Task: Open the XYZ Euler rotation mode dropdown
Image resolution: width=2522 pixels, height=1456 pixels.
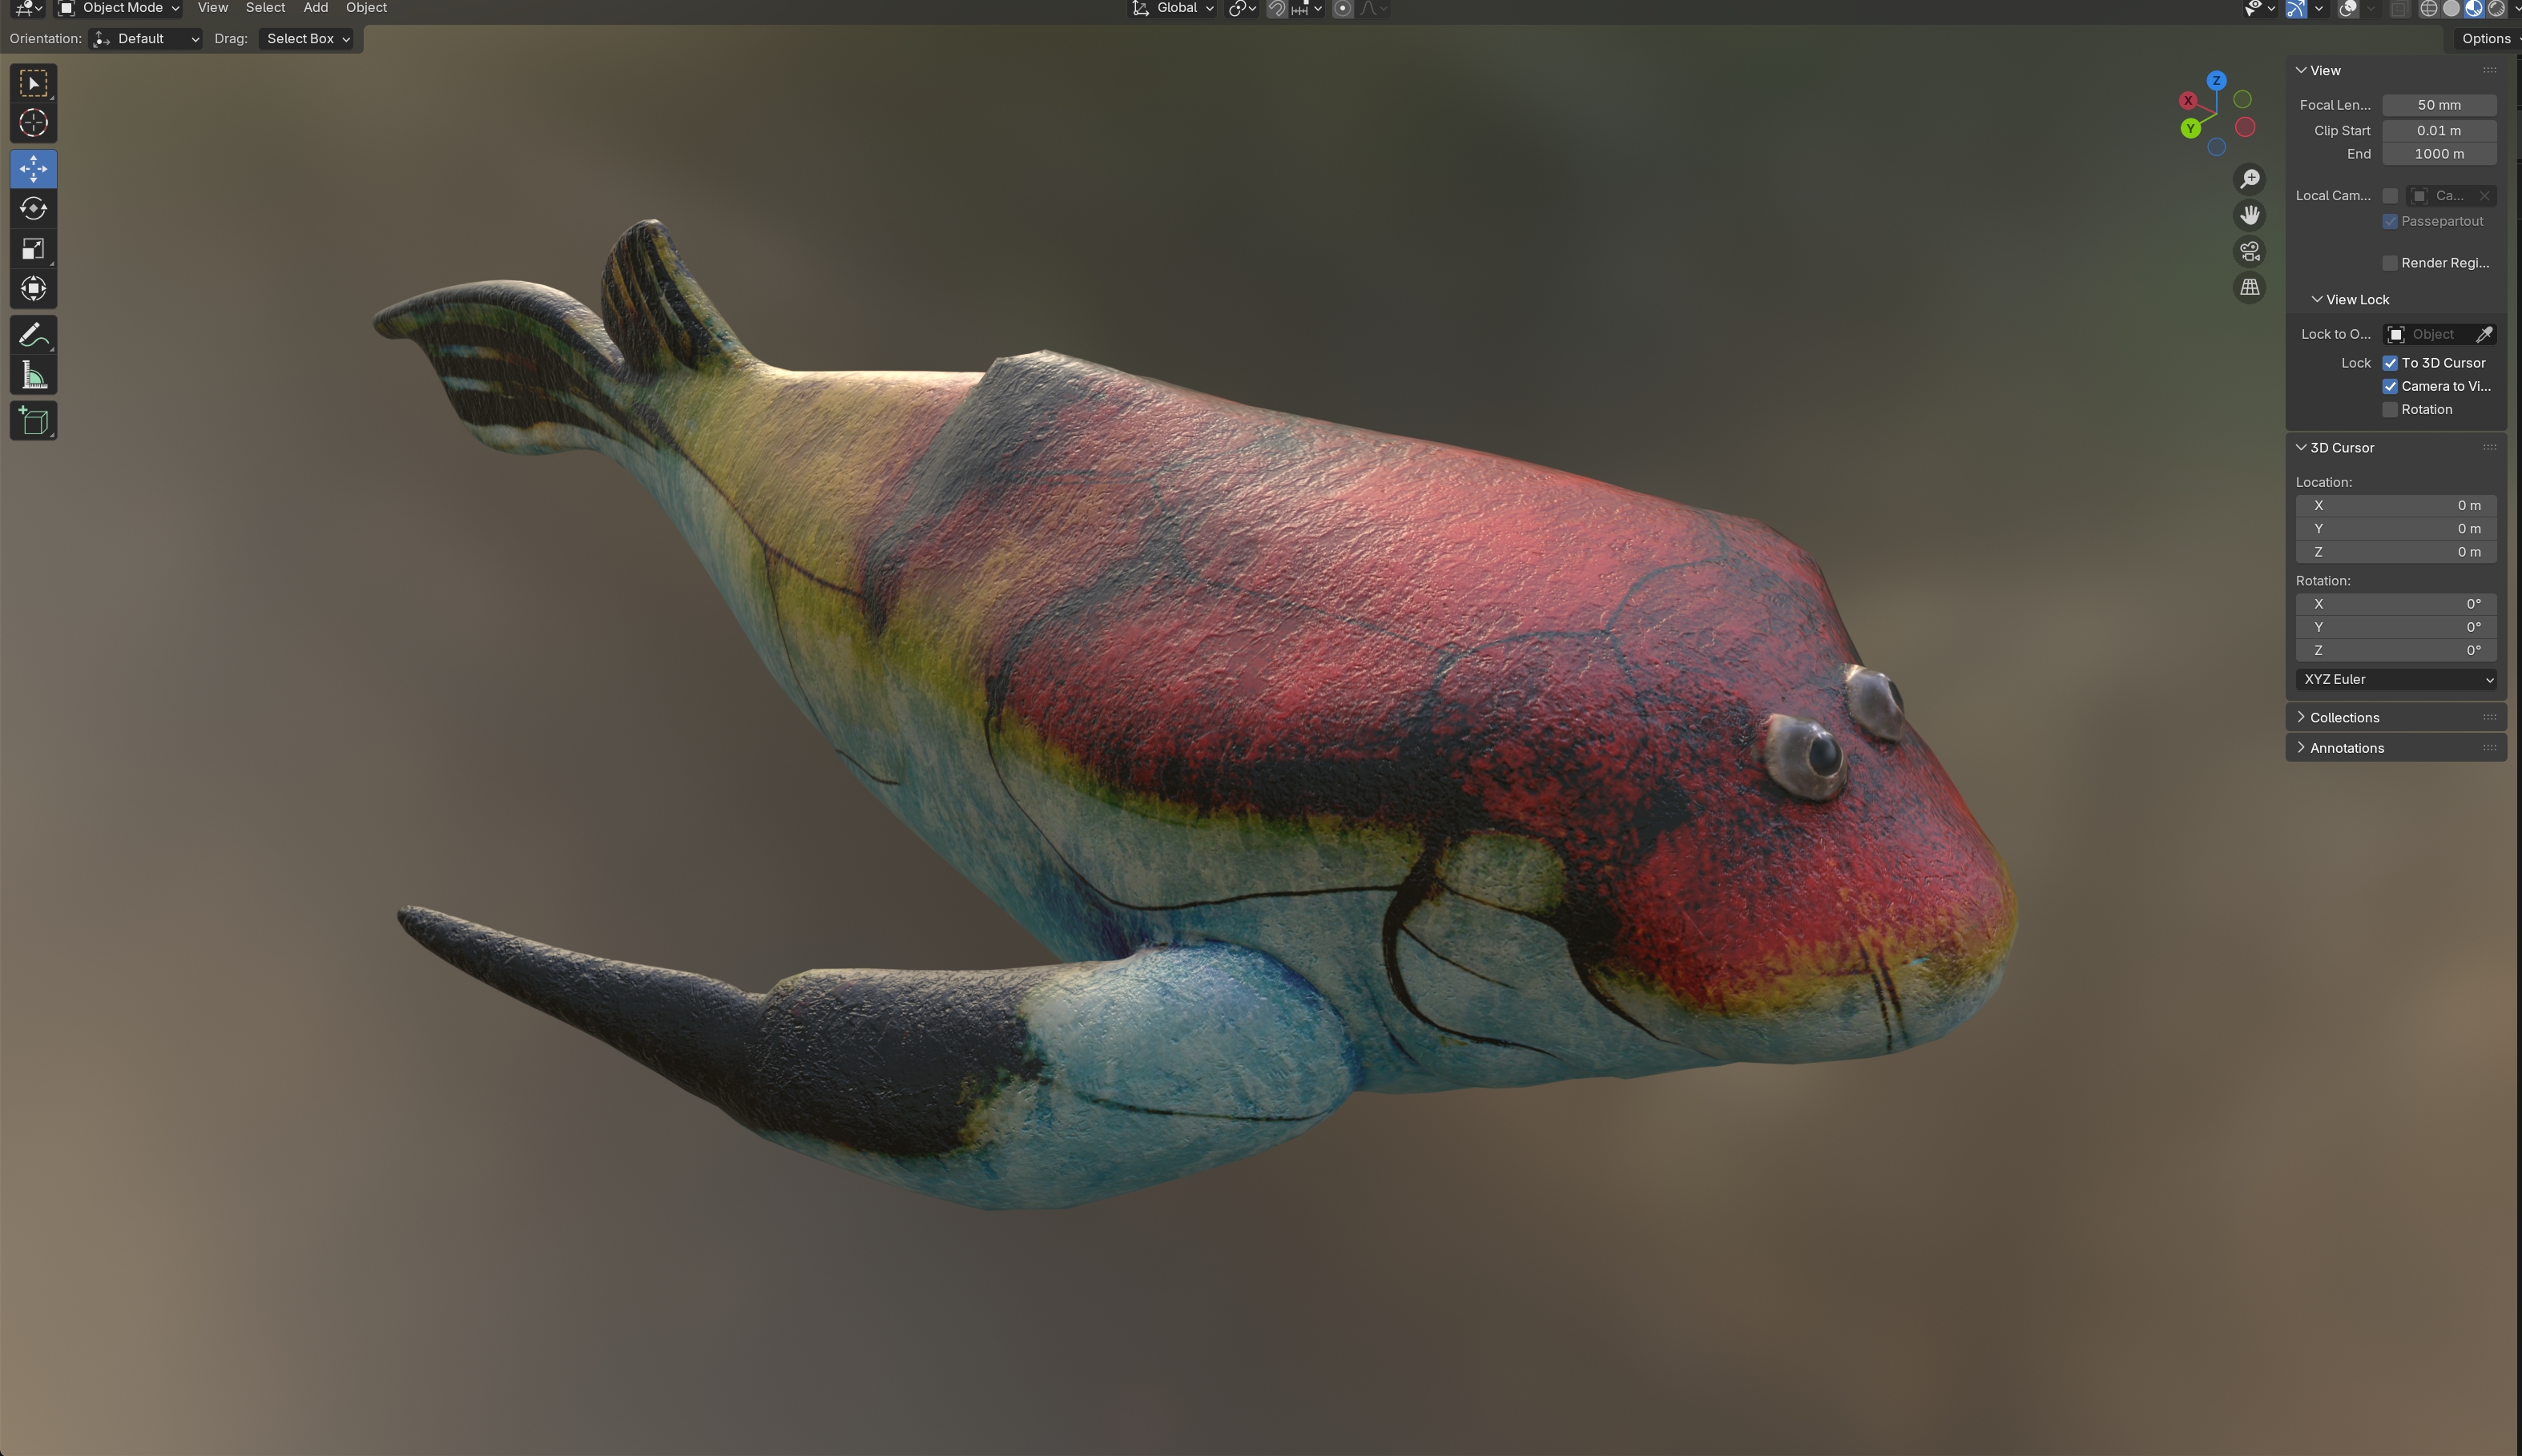Action: point(2396,680)
